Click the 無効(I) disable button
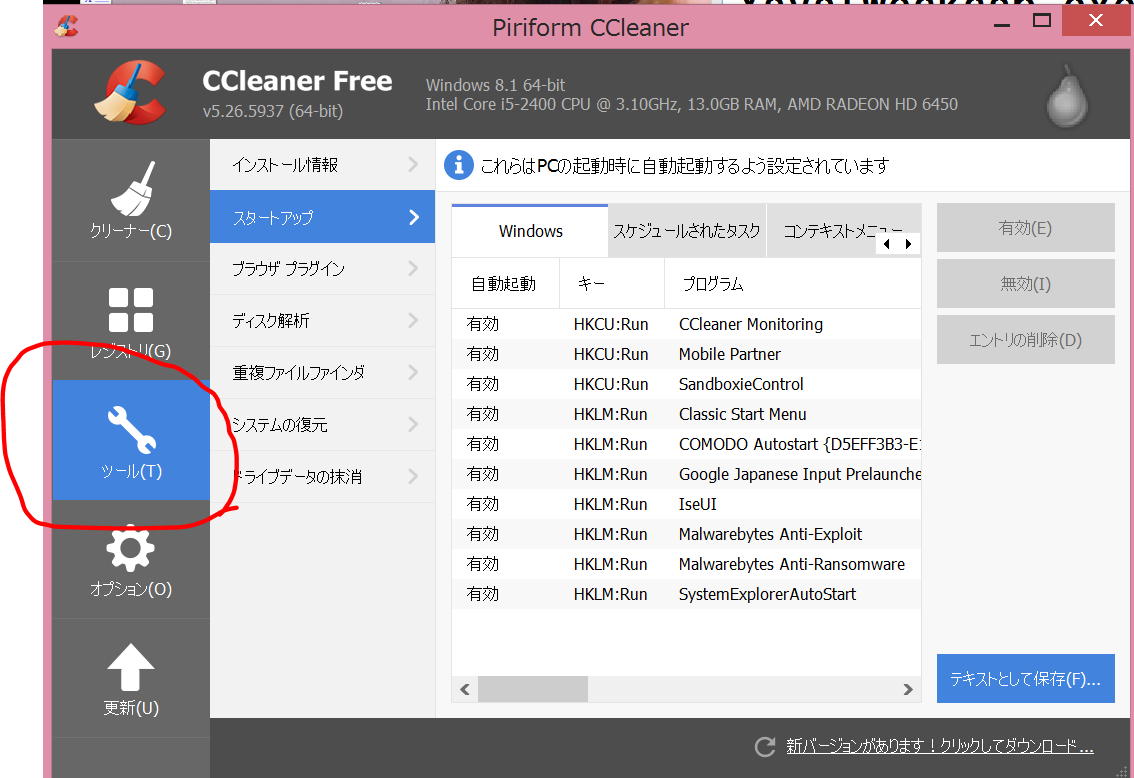This screenshot has height=778, width=1134. point(1026,283)
